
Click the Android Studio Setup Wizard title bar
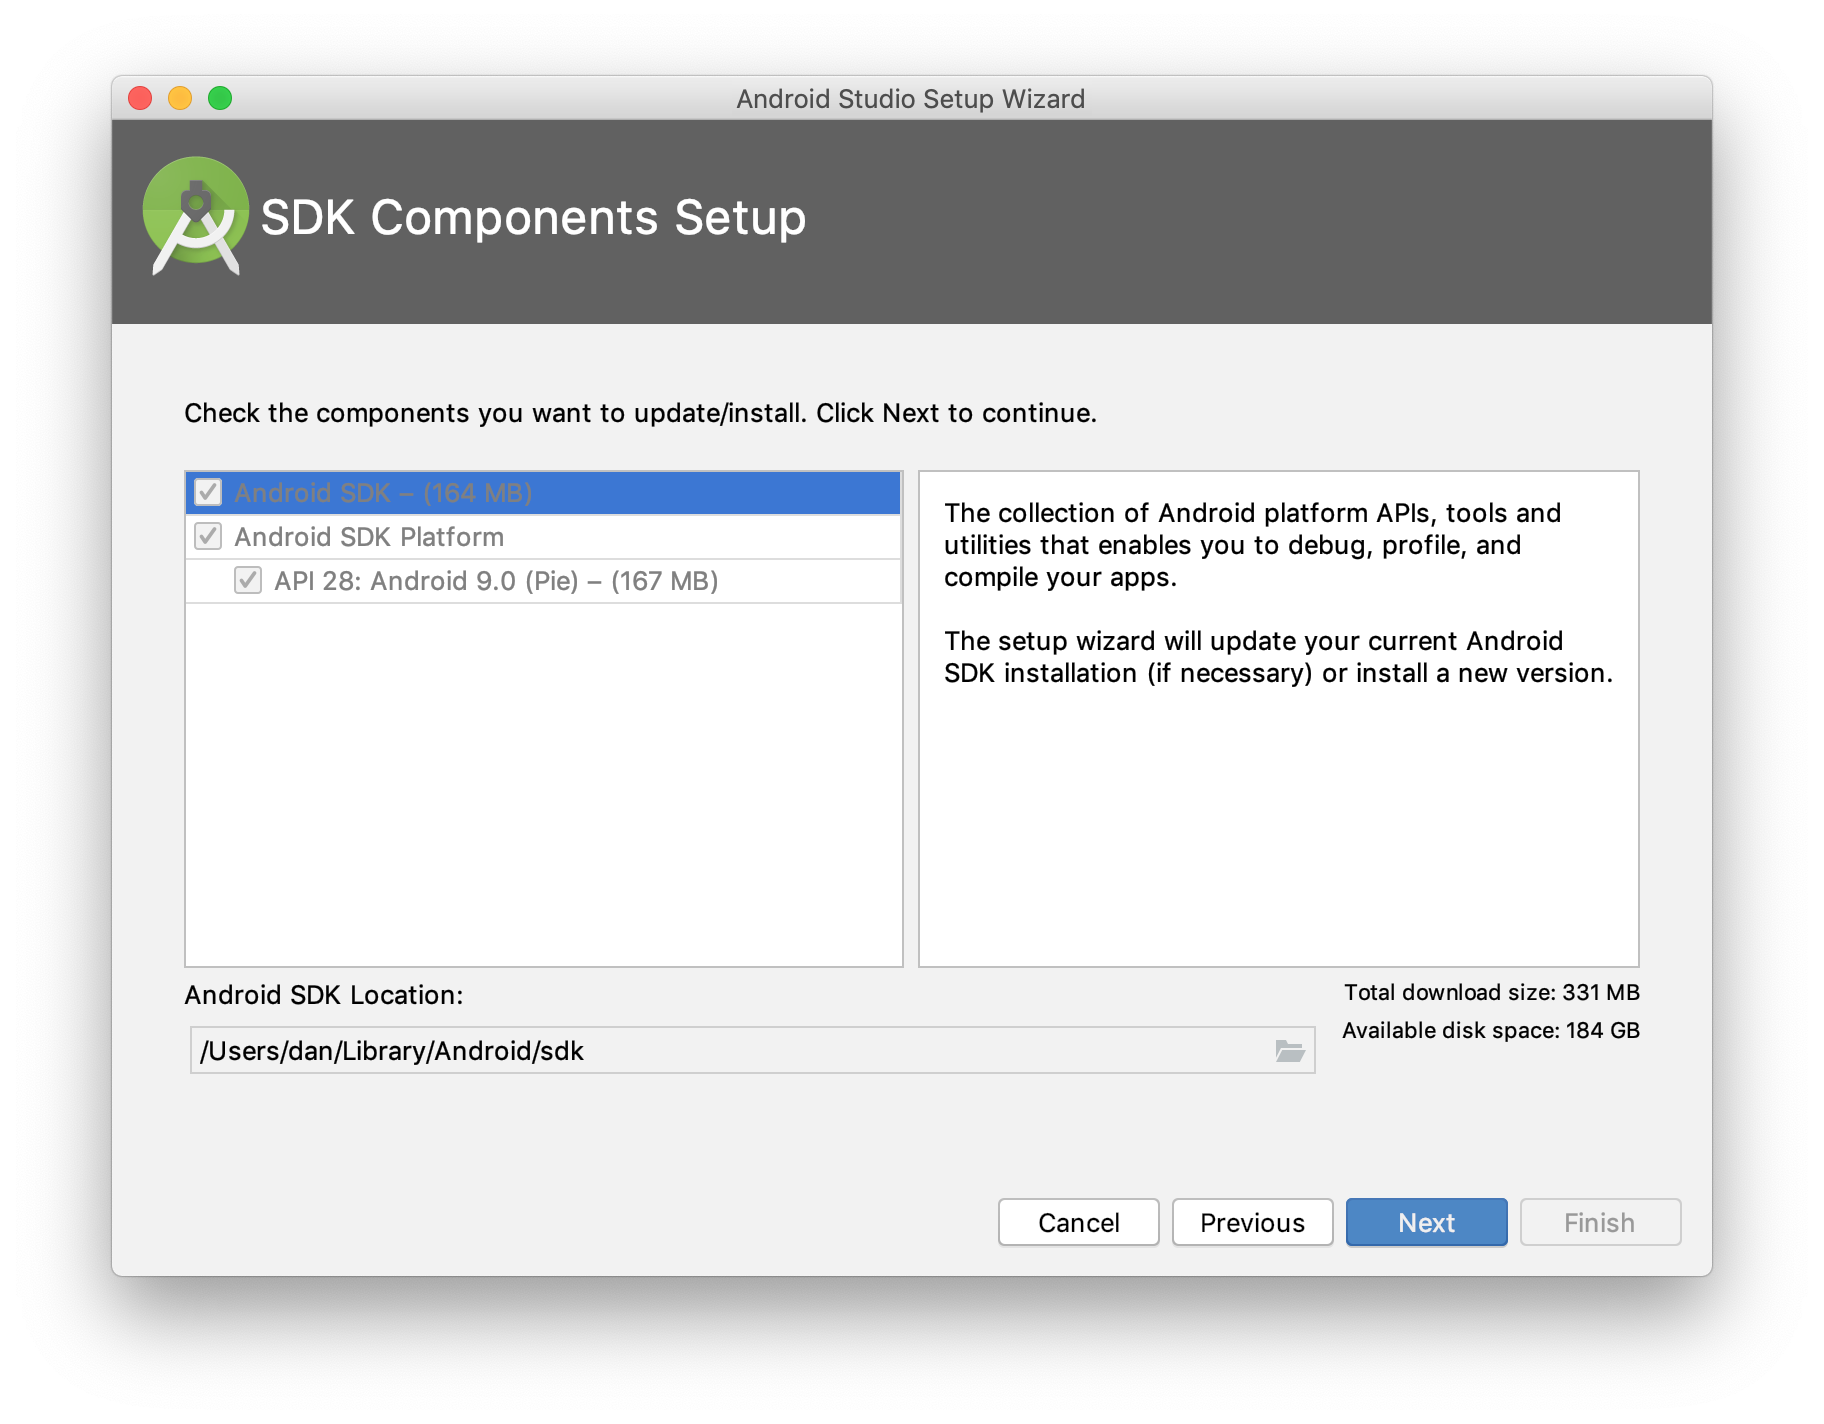[910, 99]
